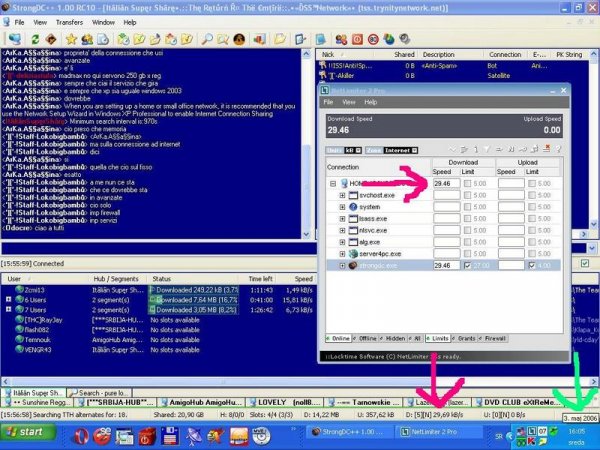Click Opera icon in quick launch
600x450 pixels.
[81, 436]
